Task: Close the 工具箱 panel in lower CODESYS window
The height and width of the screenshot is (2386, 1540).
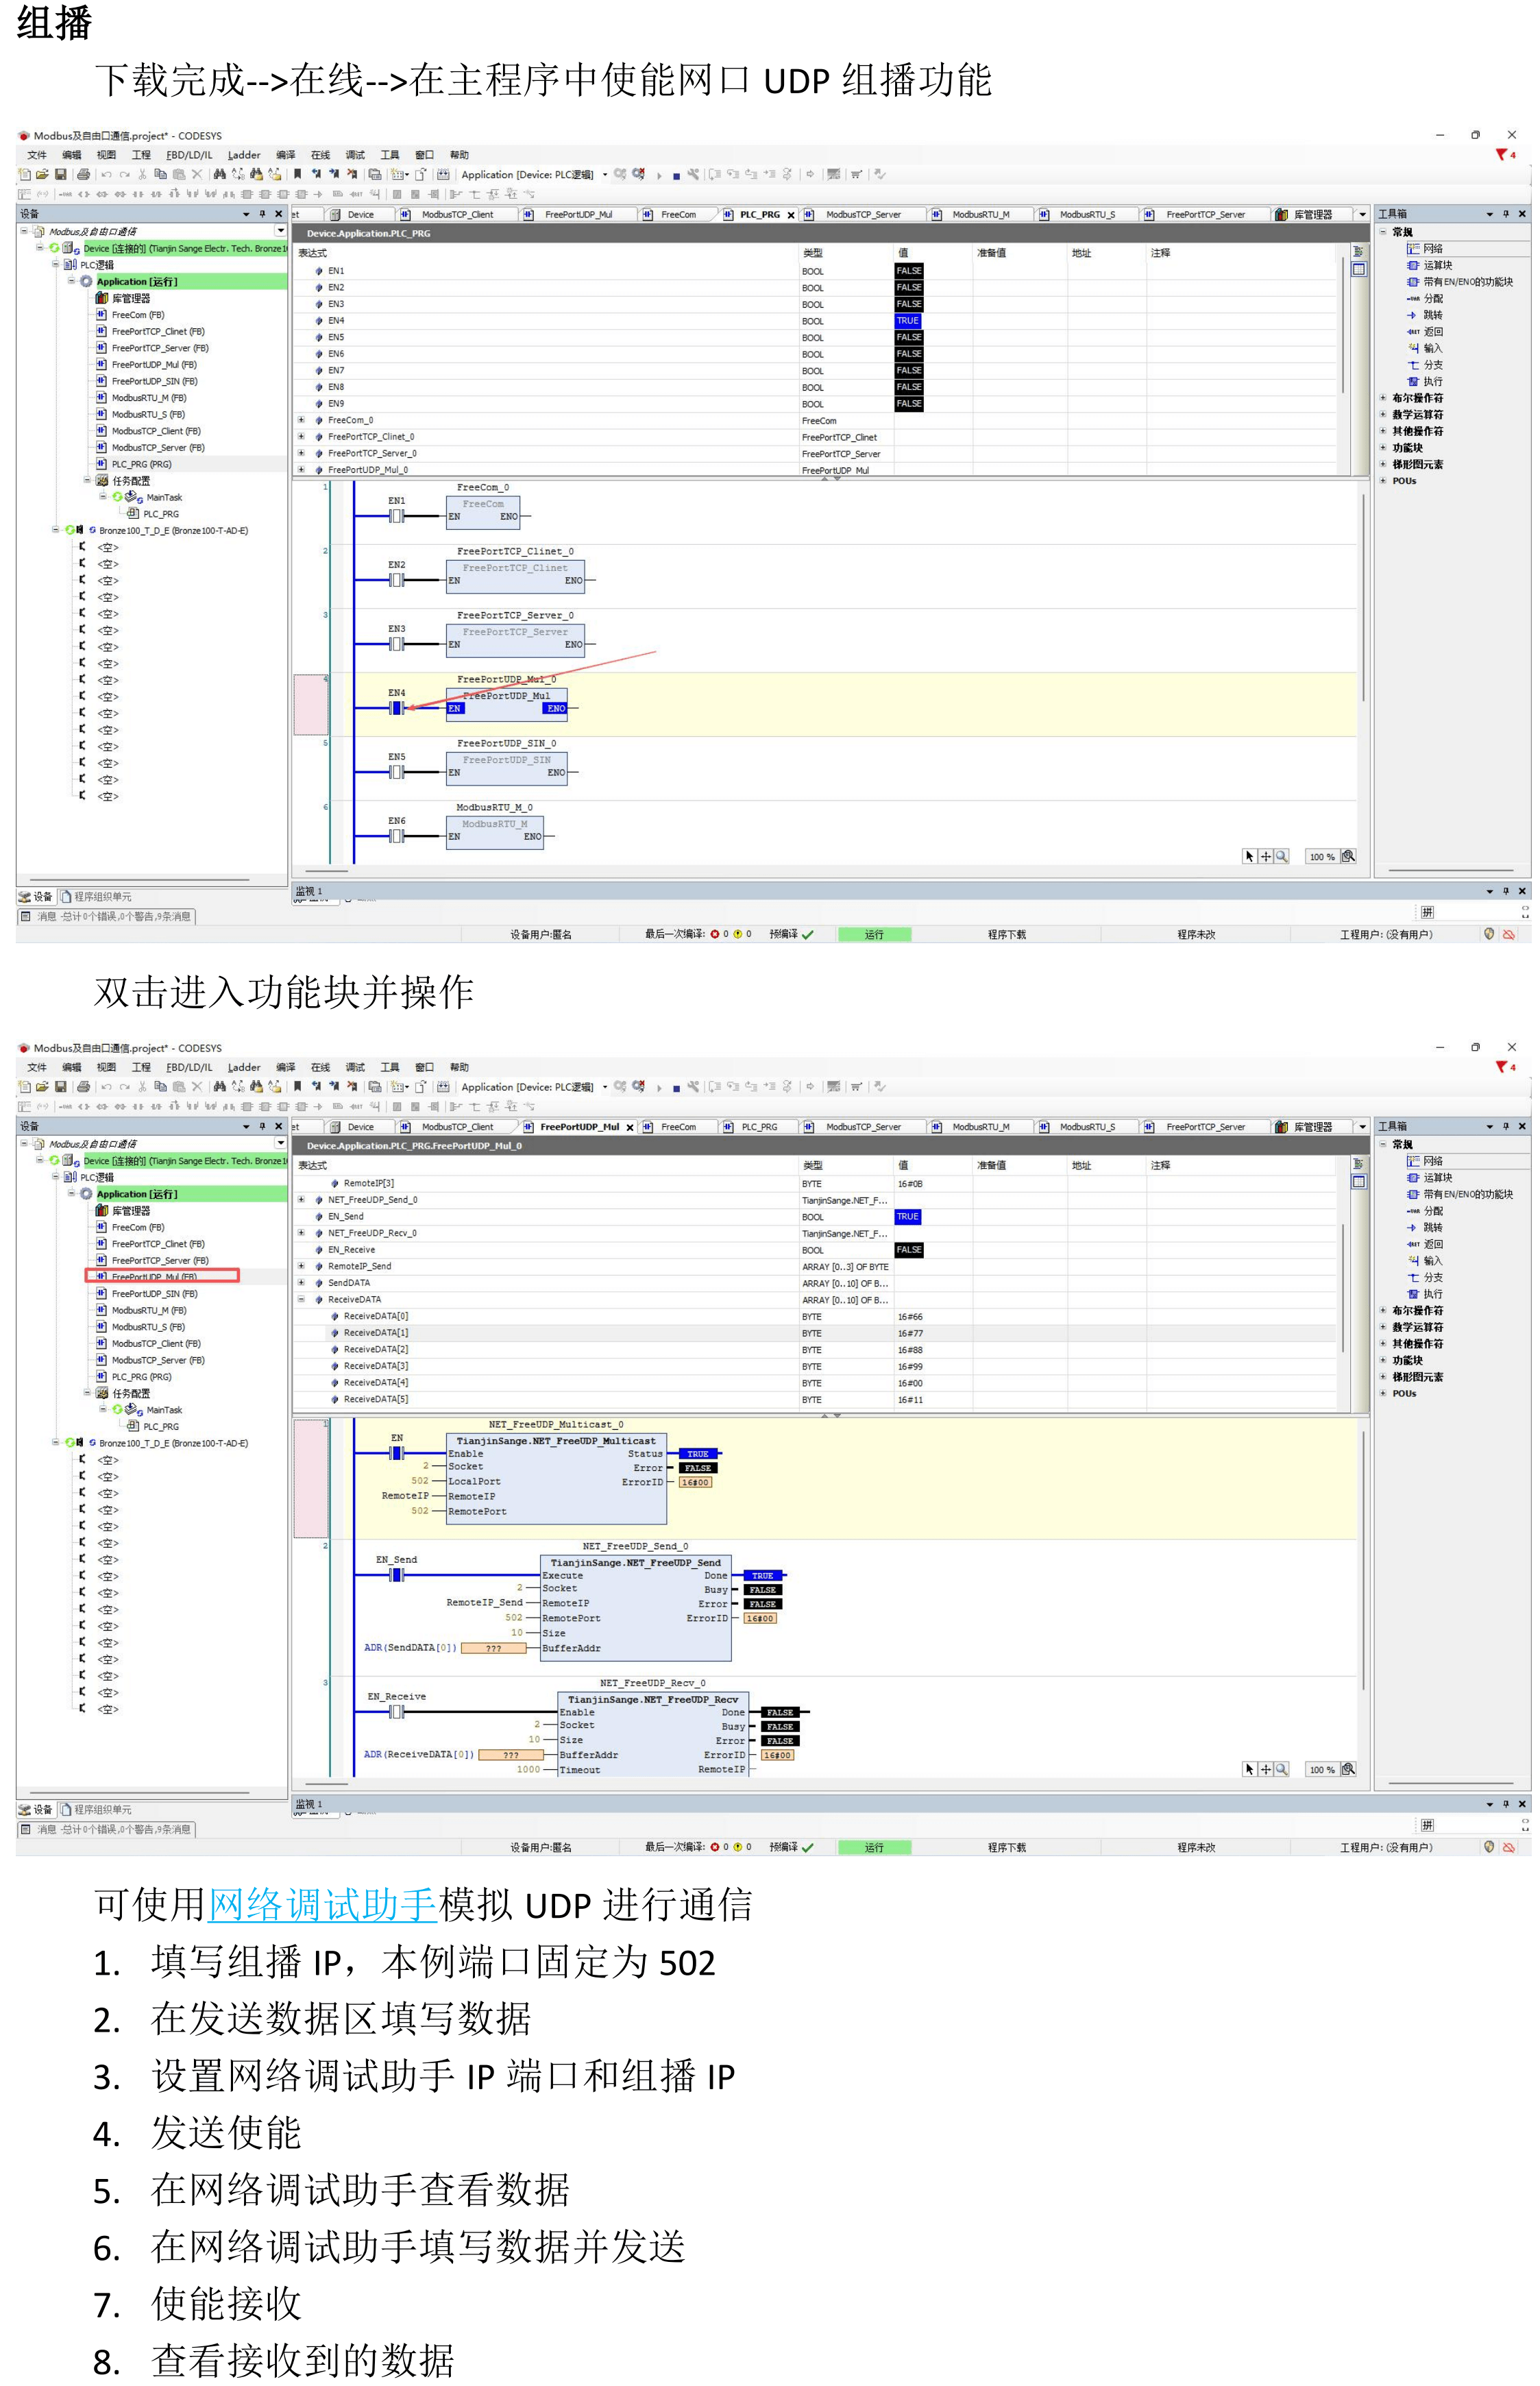Action: point(1522,1126)
